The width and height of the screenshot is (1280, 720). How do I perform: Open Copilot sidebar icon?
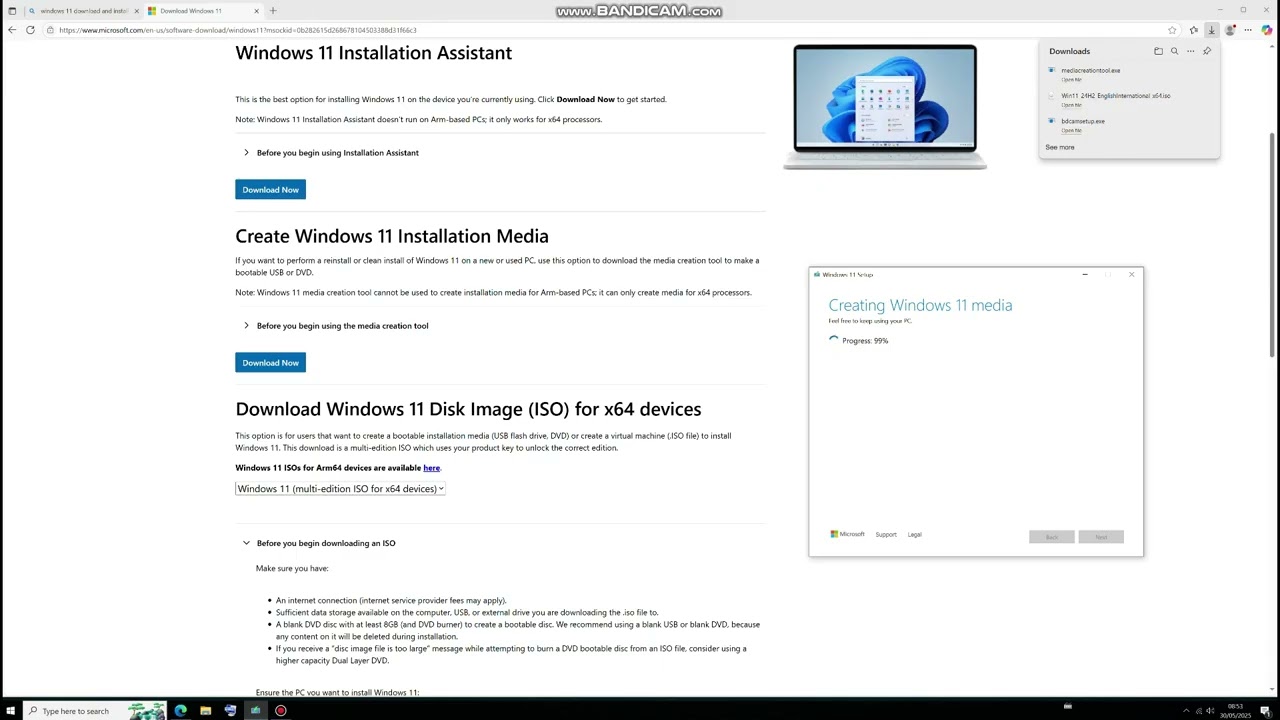tap(1267, 30)
